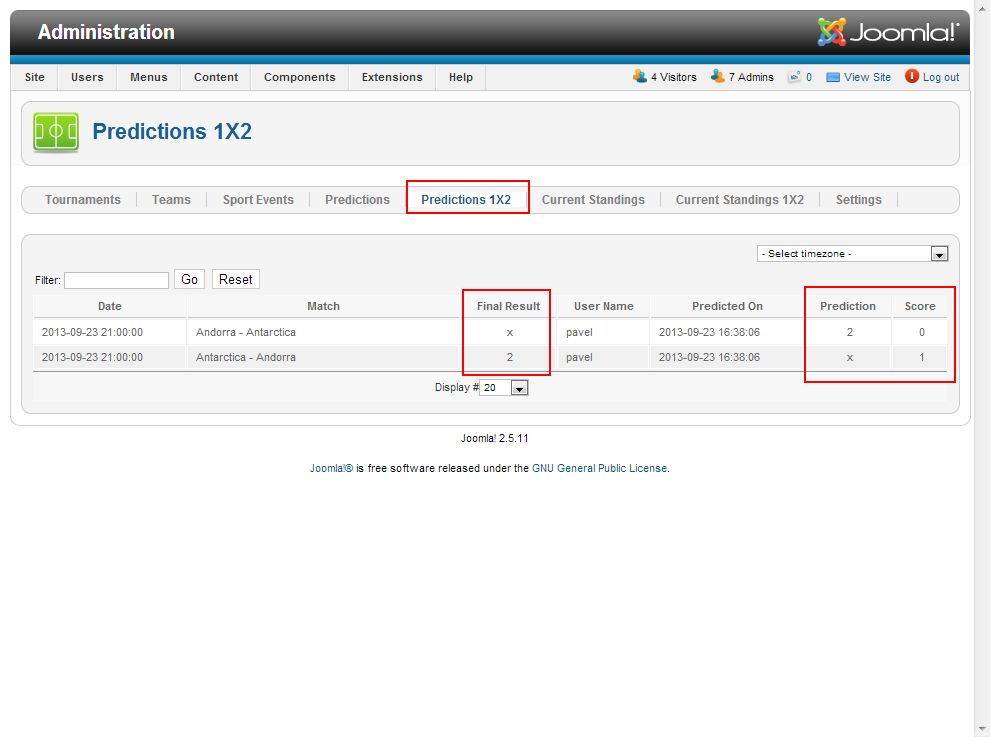Click the page scrollbar down arrow
990x737 pixels.
tap(982, 729)
